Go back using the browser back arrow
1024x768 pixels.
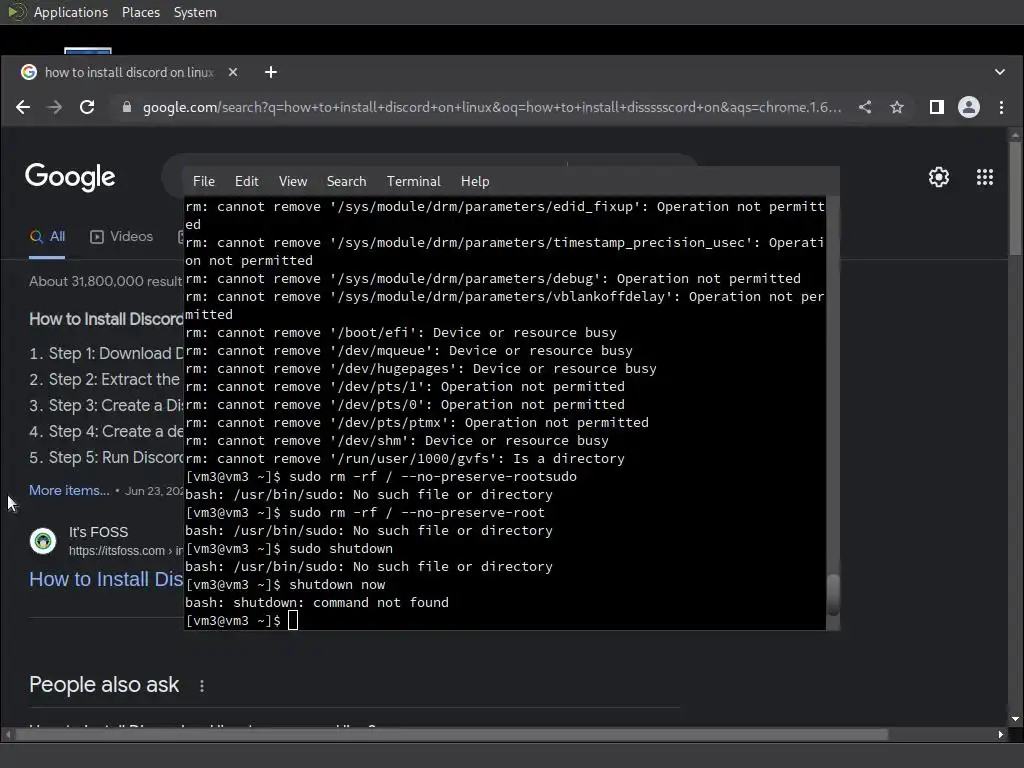point(23,107)
